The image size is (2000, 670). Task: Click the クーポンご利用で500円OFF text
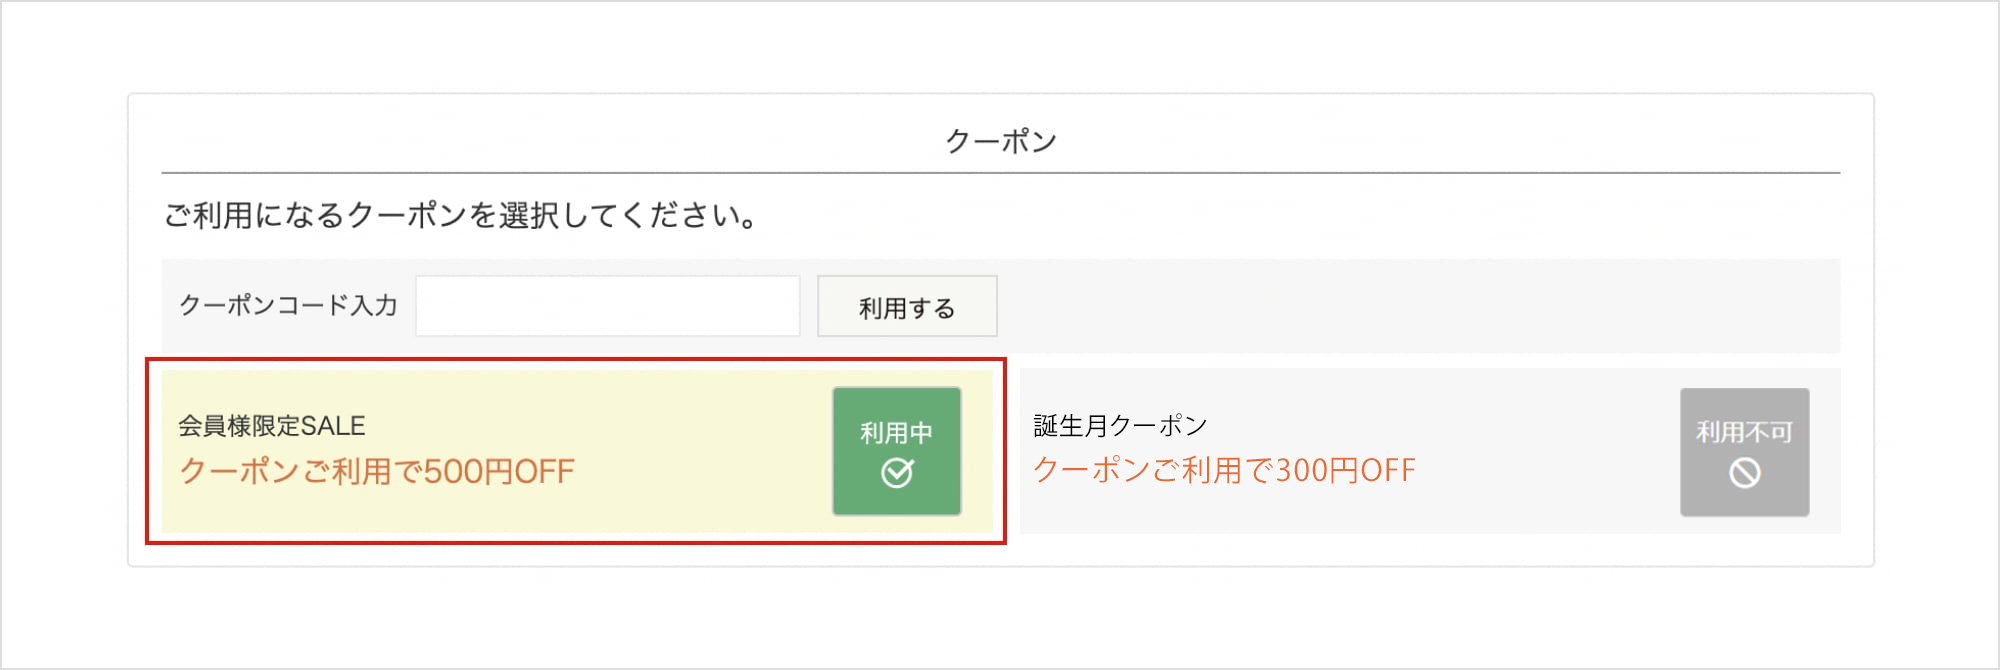coord(377,471)
